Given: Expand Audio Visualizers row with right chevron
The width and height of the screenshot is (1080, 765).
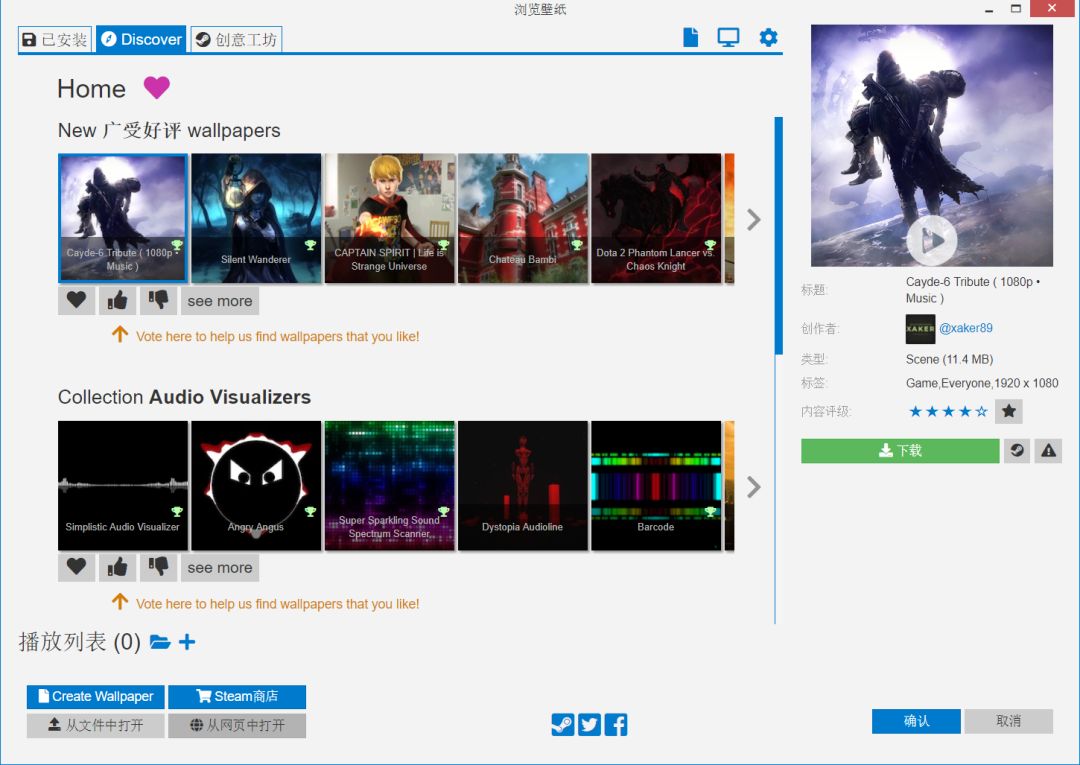Looking at the screenshot, I should [754, 487].
